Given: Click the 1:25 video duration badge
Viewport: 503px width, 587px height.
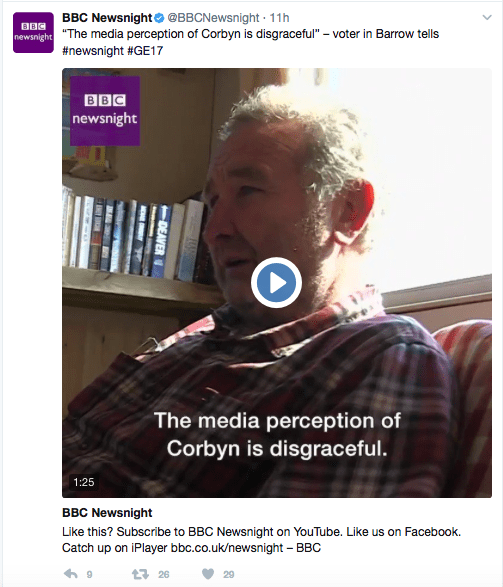Looking at the screenshot, I should 84,482.
